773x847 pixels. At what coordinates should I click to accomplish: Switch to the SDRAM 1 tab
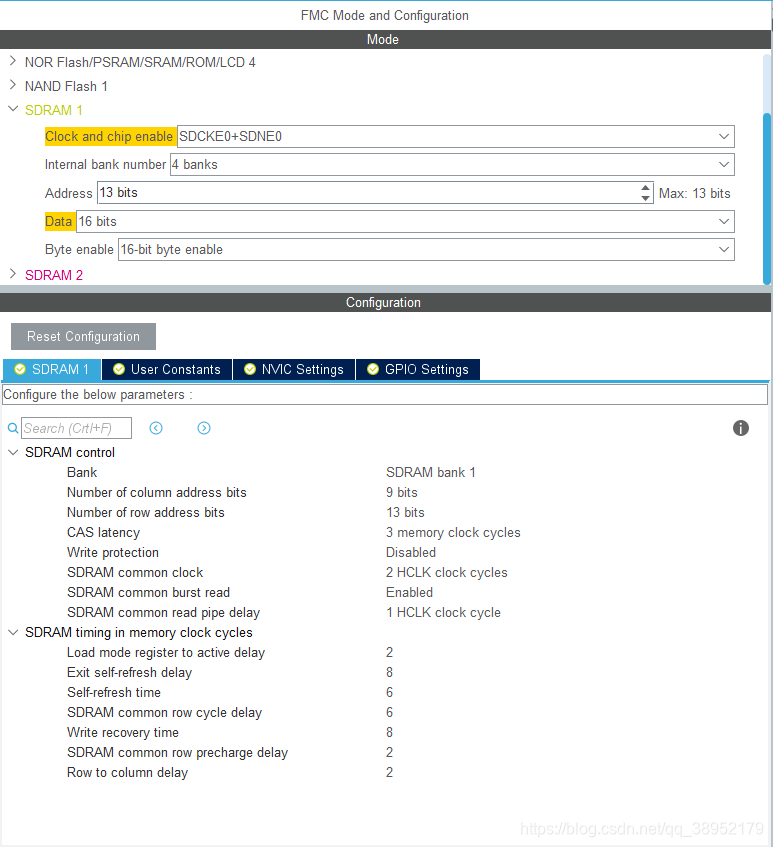tap(52, 369)
